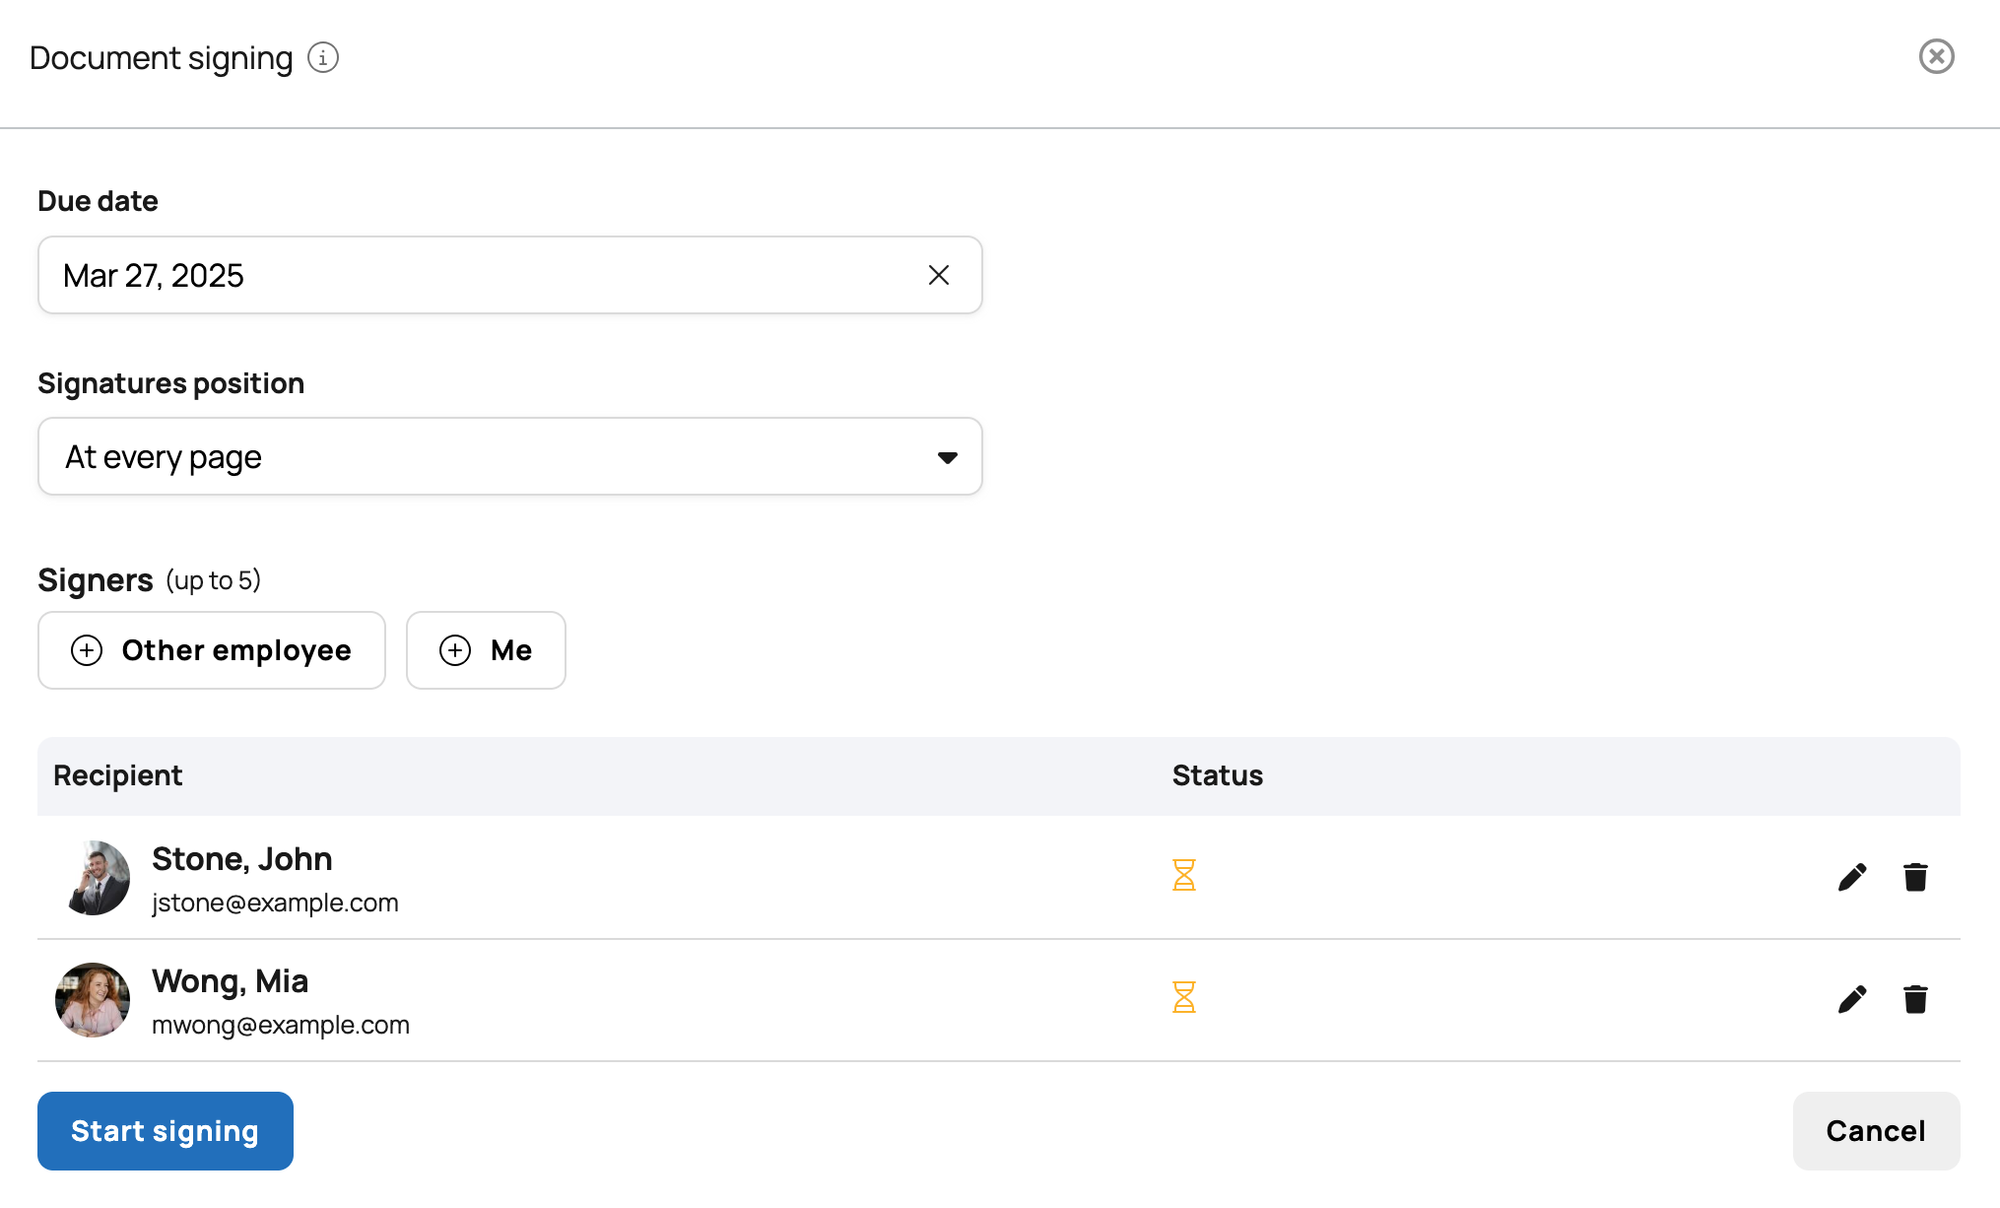Click Mia Wong's profile photo

click(x=93, y=1000)
